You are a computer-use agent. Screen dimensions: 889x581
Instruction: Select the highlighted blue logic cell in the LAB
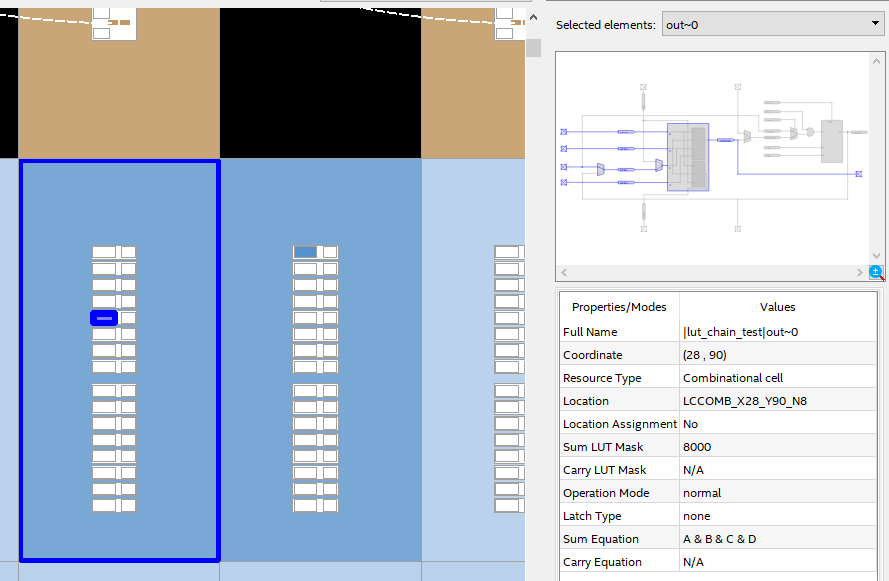tap(104, 318)
